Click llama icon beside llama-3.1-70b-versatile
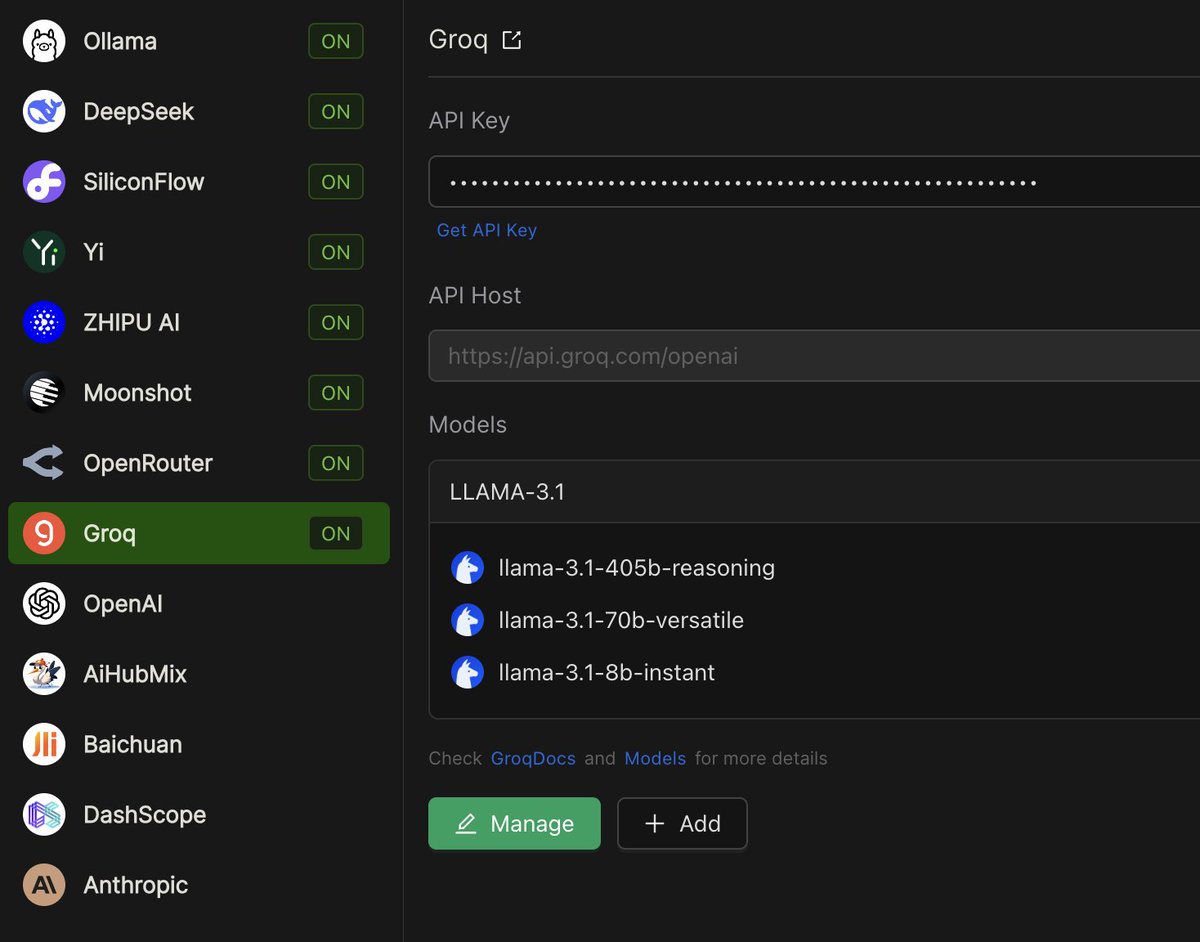 467,620
